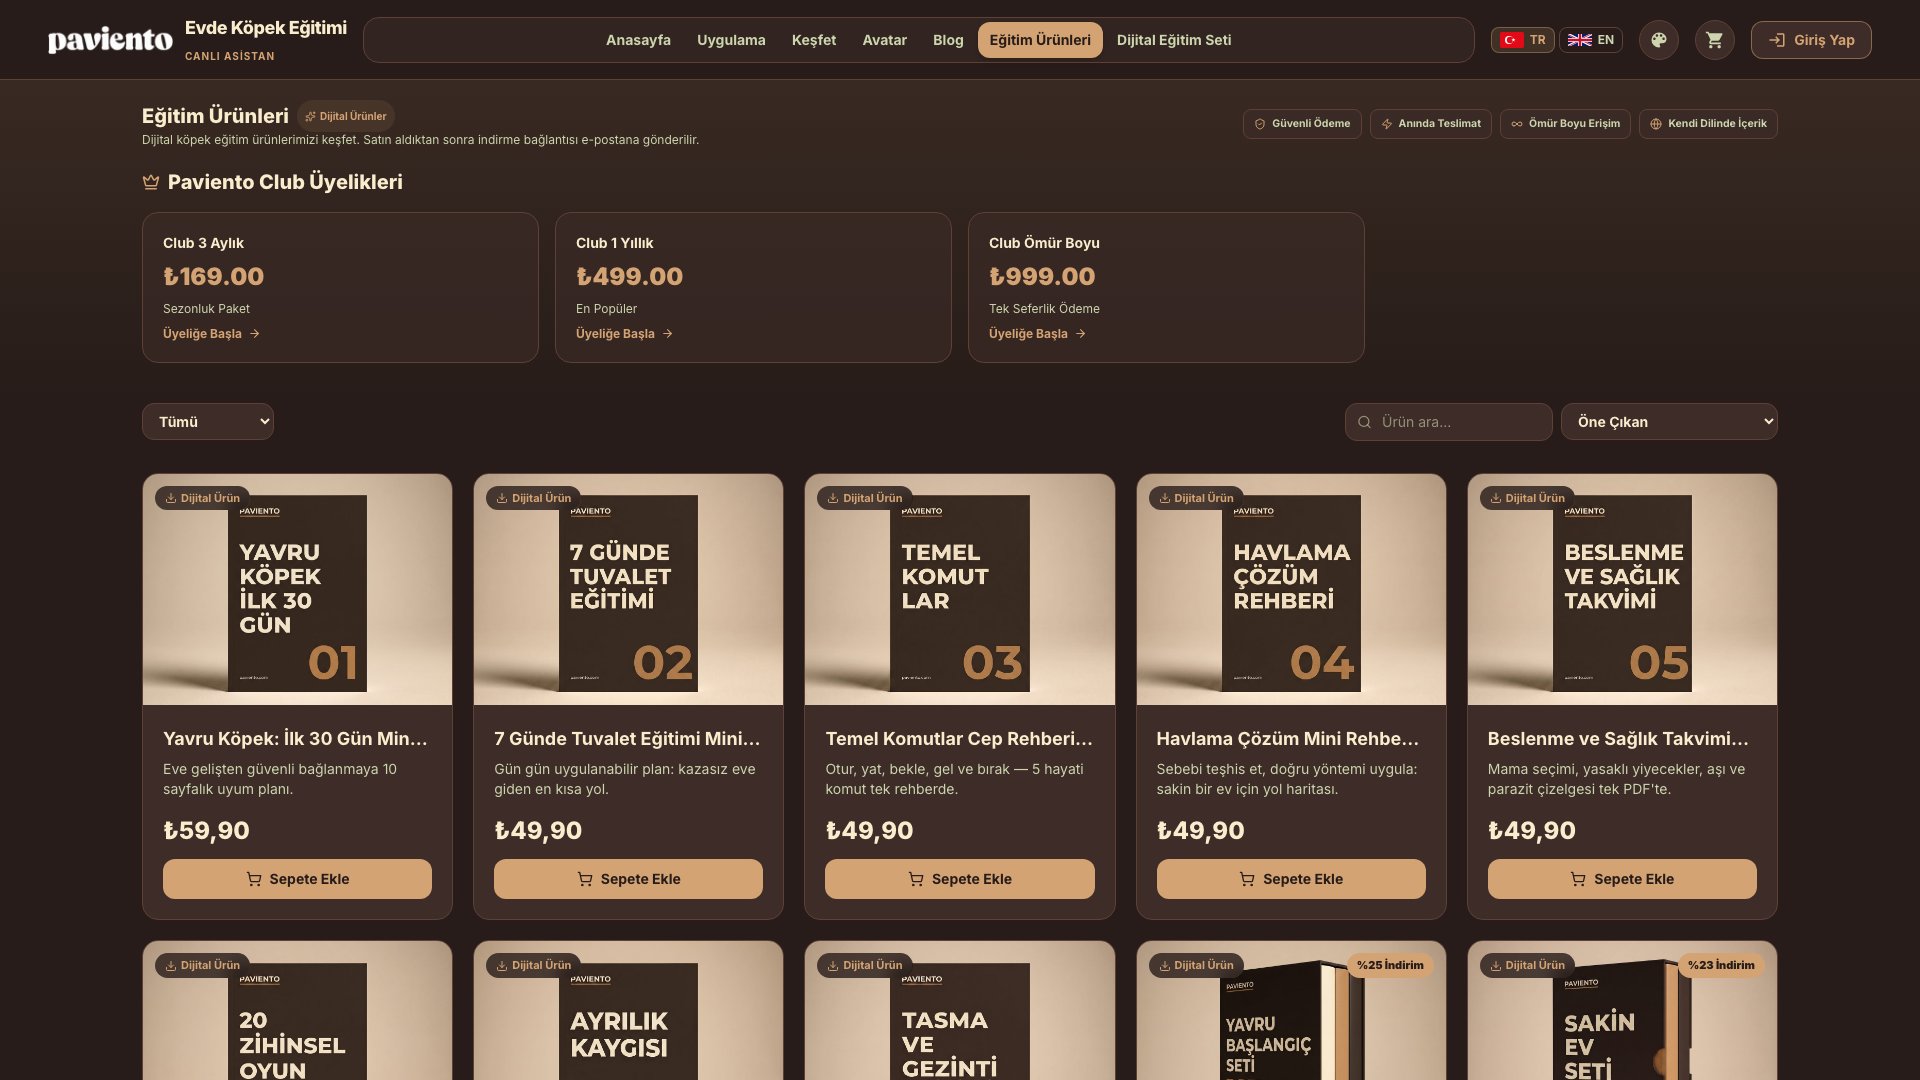
Task: Open the Avatar nav item
Action: pyautogui.click(x=885, y=40)
